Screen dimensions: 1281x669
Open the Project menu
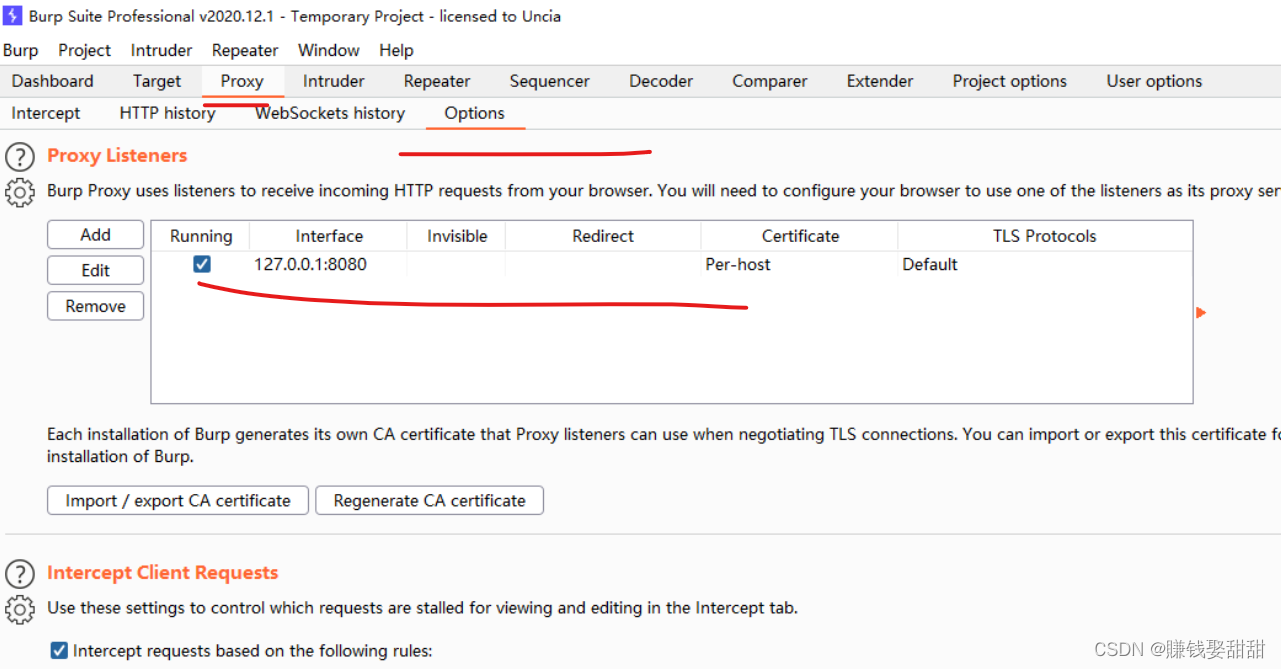point(84,50)
